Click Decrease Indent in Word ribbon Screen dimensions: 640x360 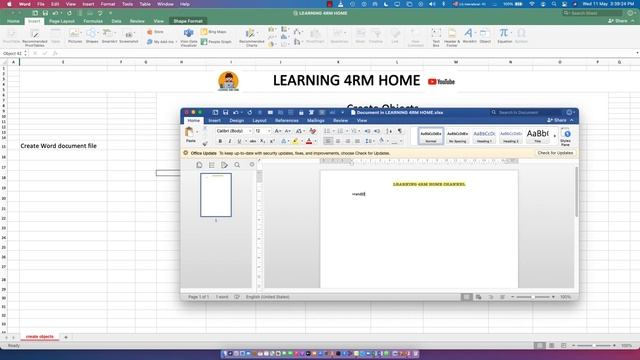click(x=367, y=131)
